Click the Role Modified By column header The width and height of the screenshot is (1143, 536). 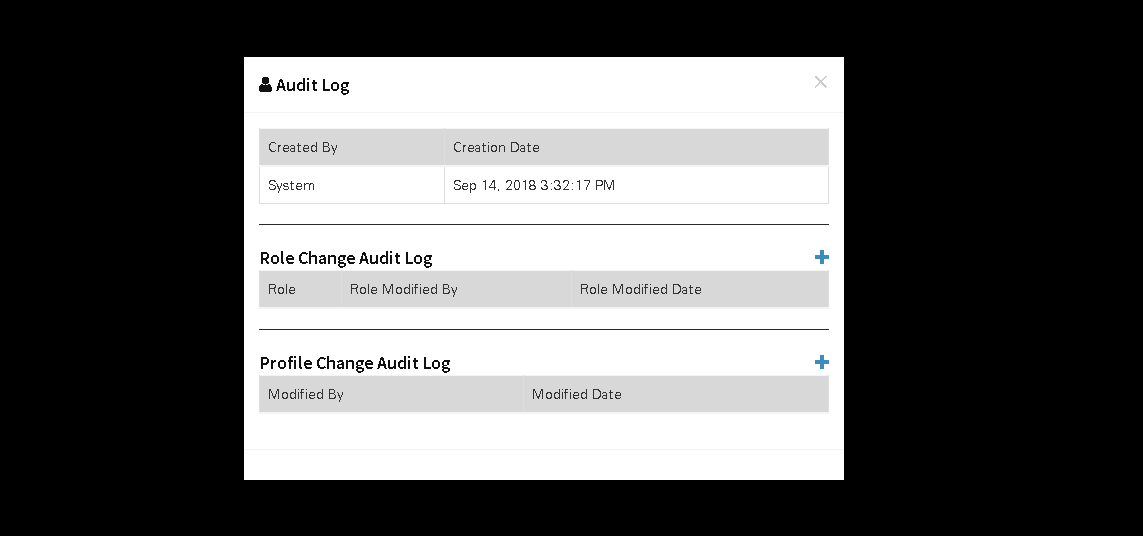coord(456,290)
